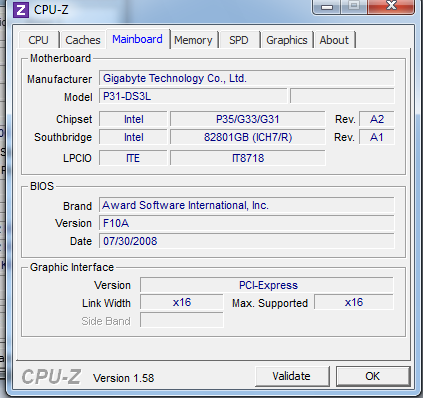Click the Validate button
This screenshot has width=423, height=398.
pyautogui.click(x=292, y=376)
